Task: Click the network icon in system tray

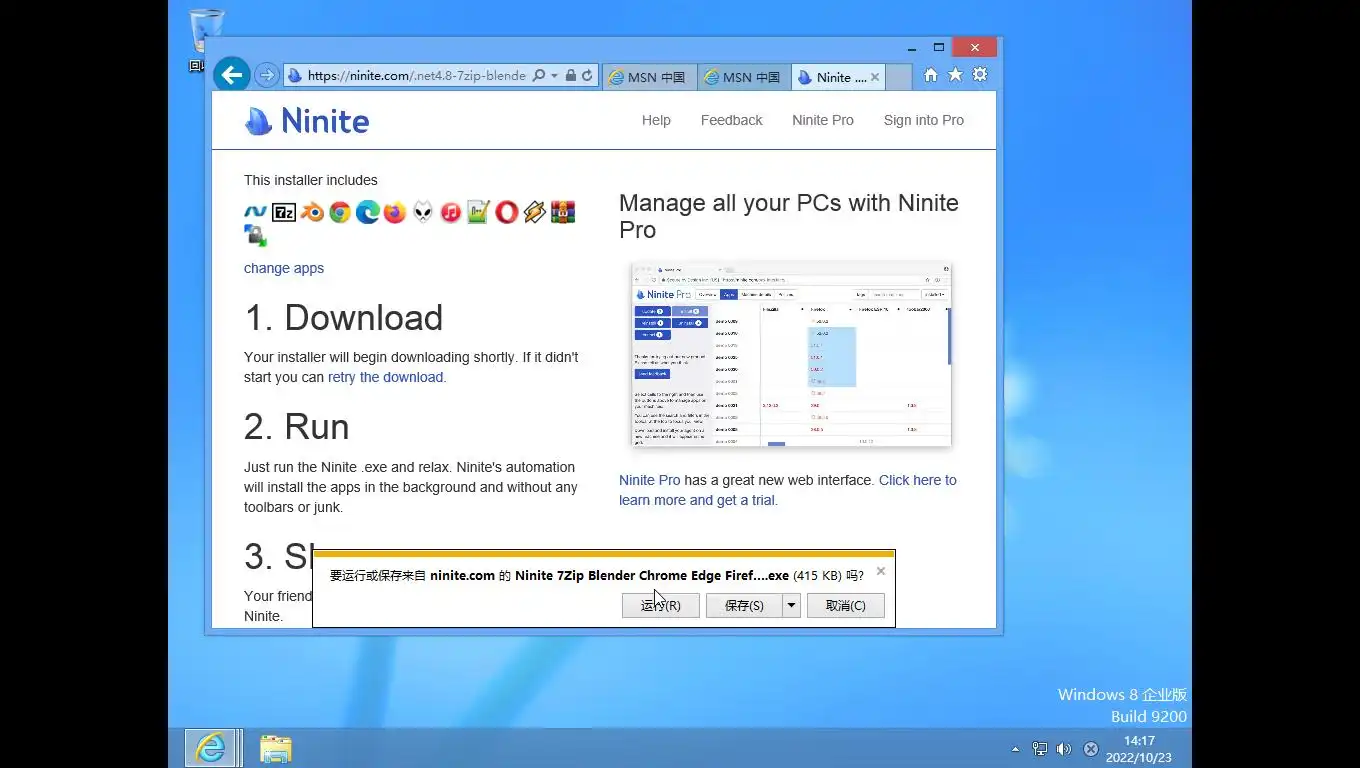Action: click(x=1040, y=749)
